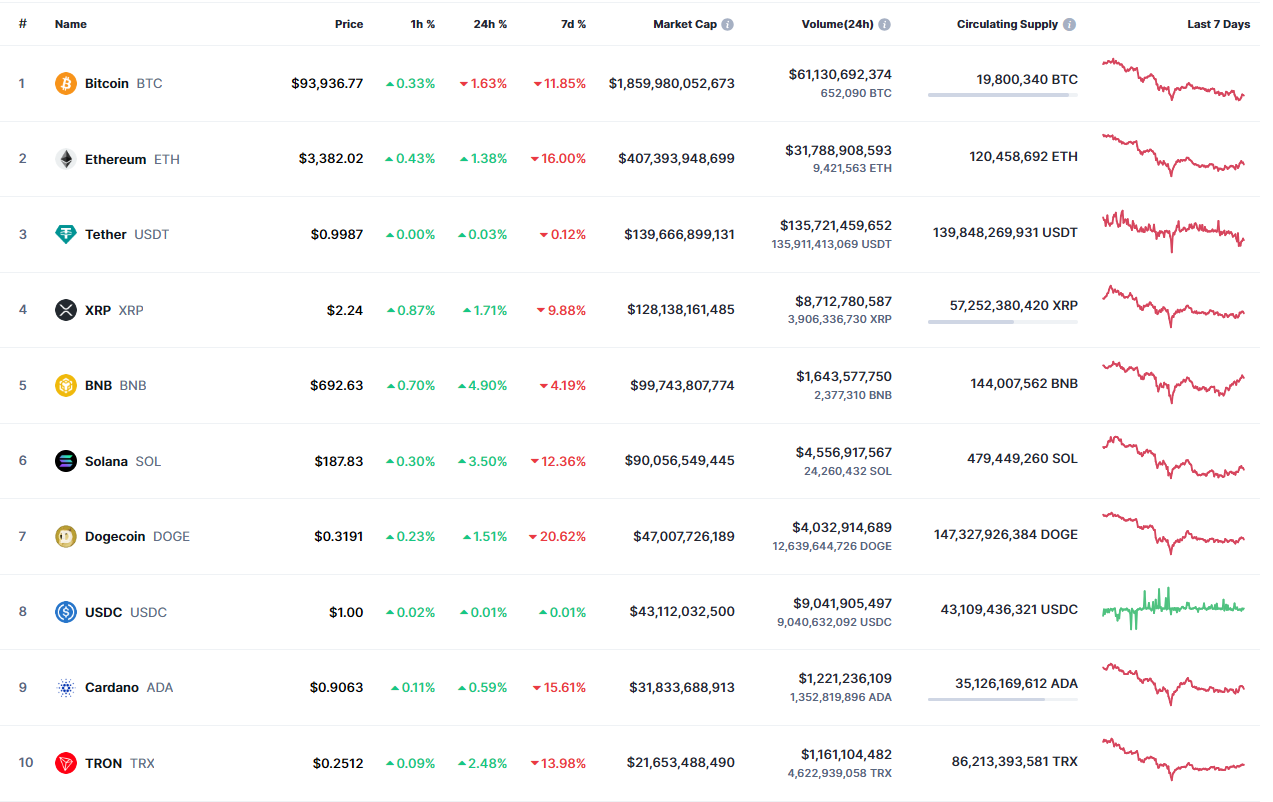Screen dimensions: 1273x802
Task: Click the TRON coin logo icon
Action: click(x=66, y=763)
